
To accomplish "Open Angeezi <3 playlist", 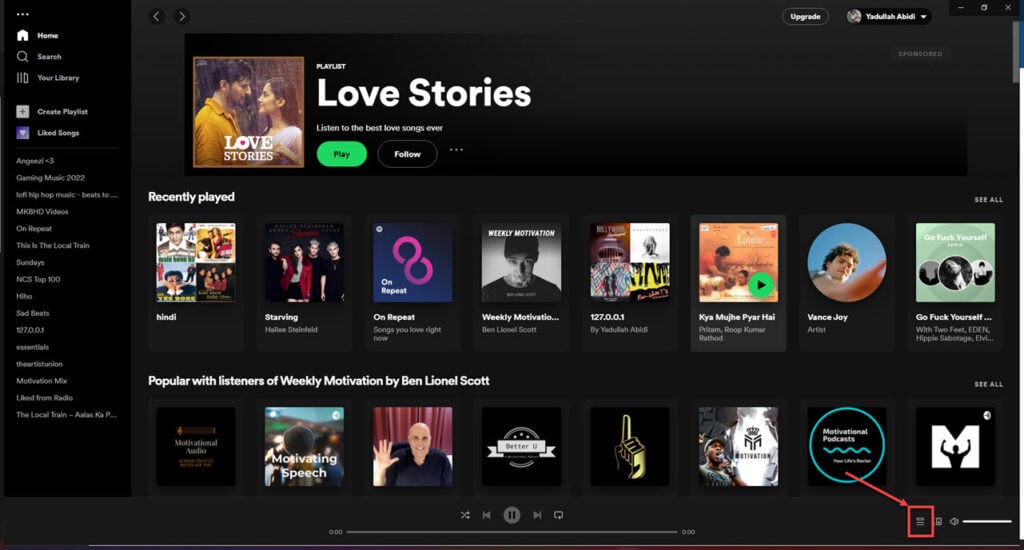I will click(35, 161).
